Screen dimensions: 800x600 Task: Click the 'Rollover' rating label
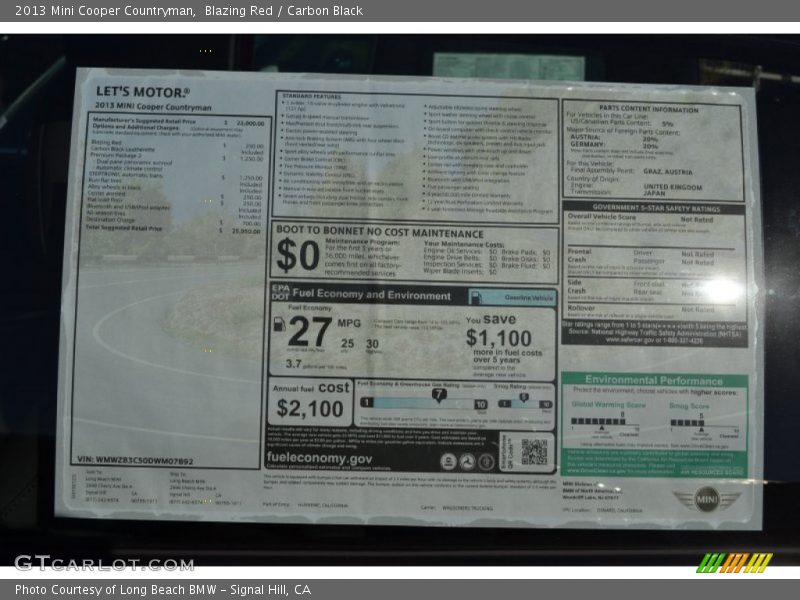coord(581,308)
